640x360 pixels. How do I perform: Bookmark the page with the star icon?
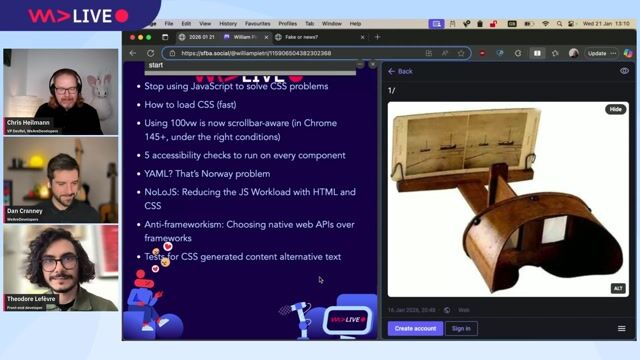pos(461,53)
